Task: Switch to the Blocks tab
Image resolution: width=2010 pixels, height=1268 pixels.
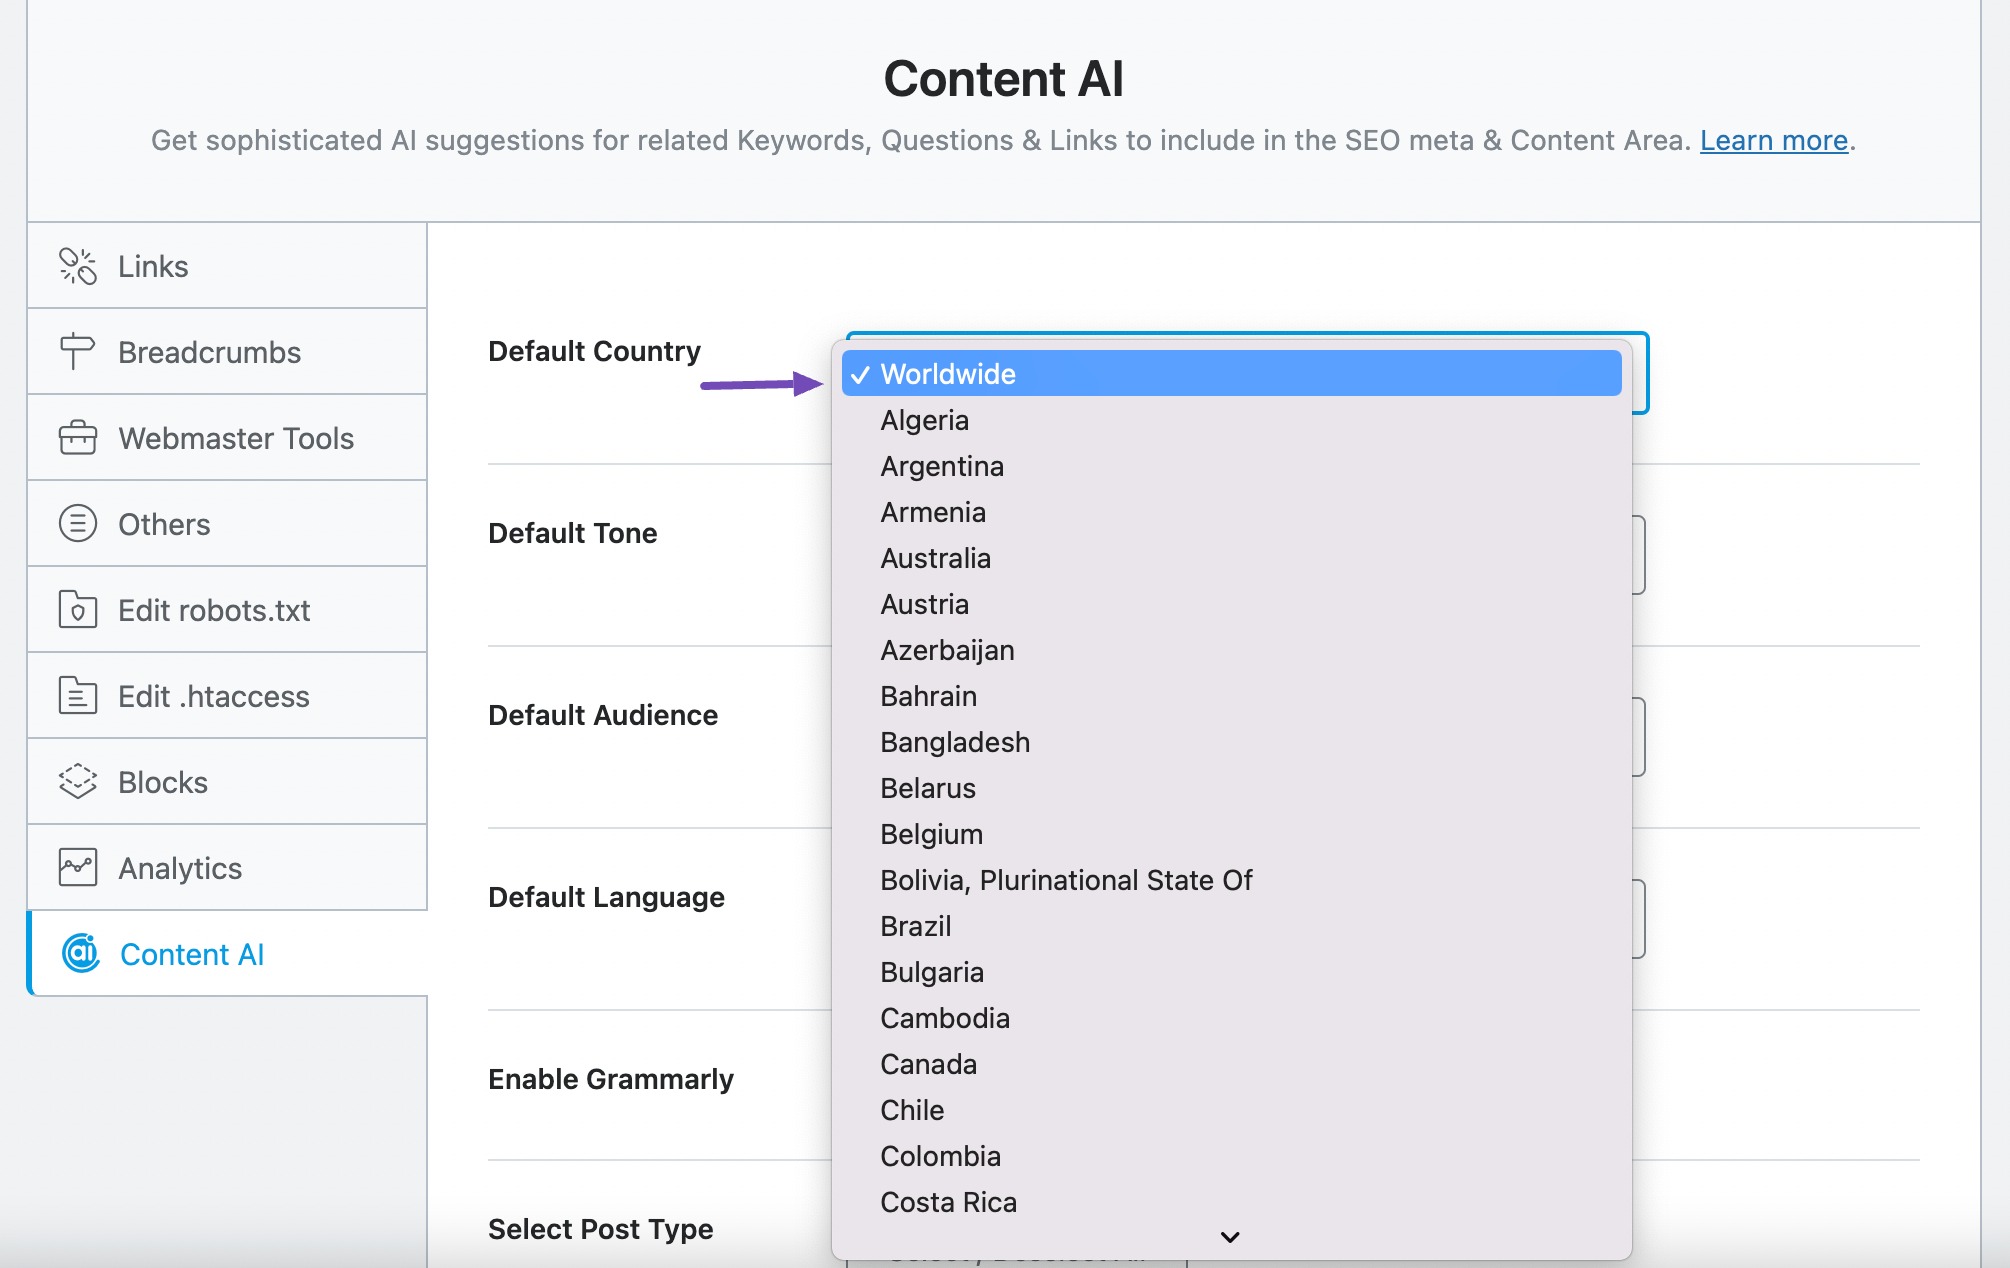Action: click(227, 782)
